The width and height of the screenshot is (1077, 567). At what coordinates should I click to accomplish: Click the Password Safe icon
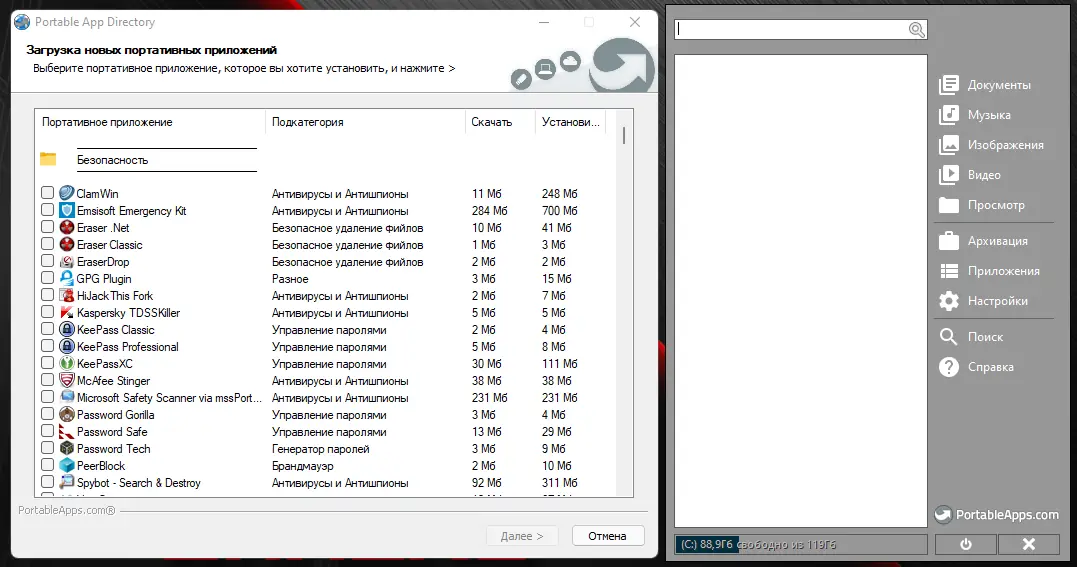[67, 432]
